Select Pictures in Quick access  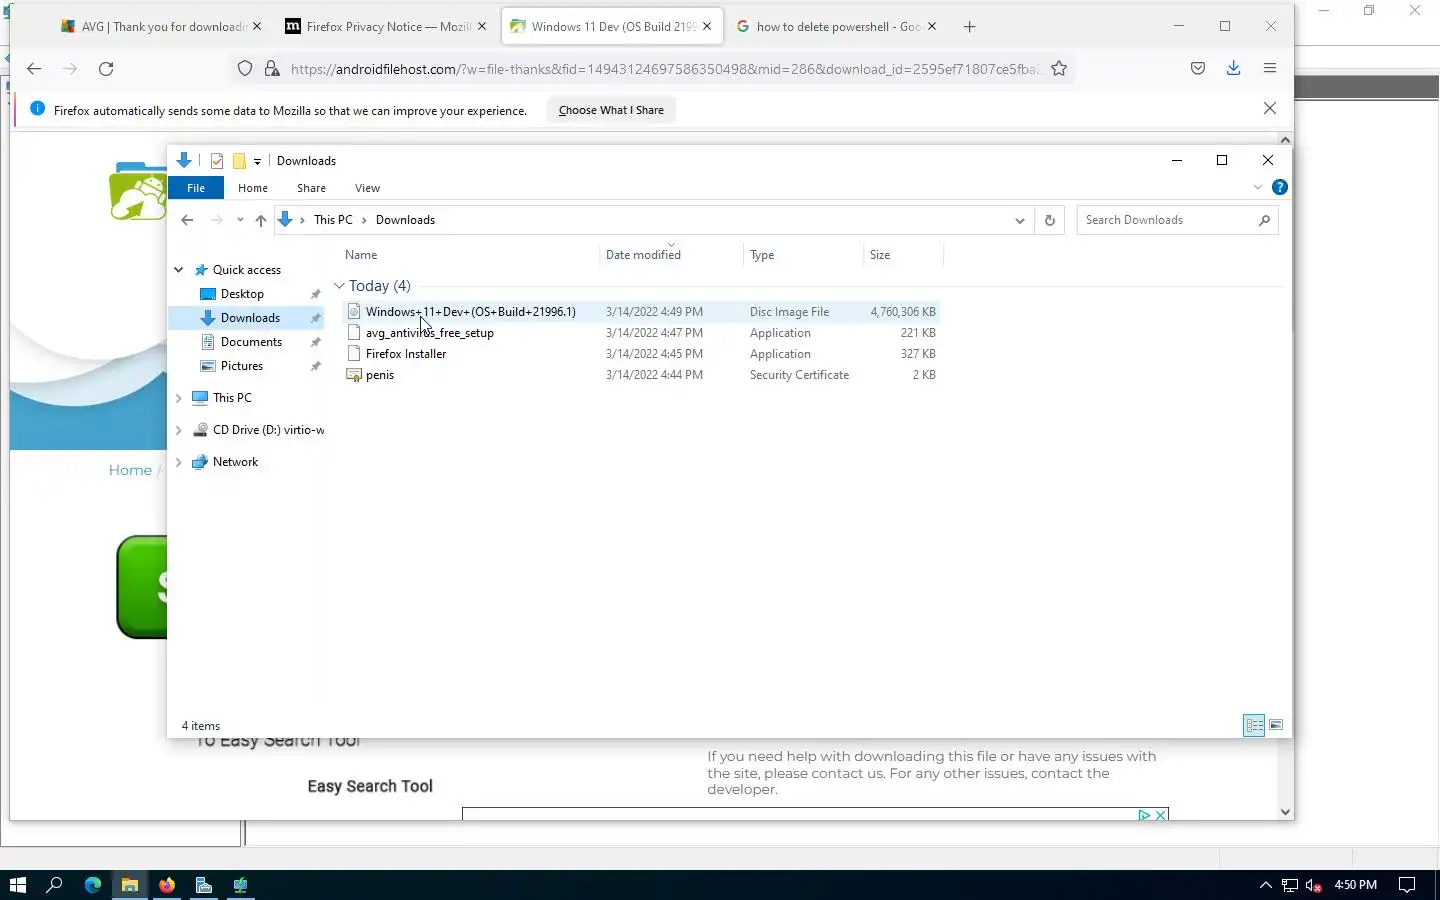click(242, 366)
